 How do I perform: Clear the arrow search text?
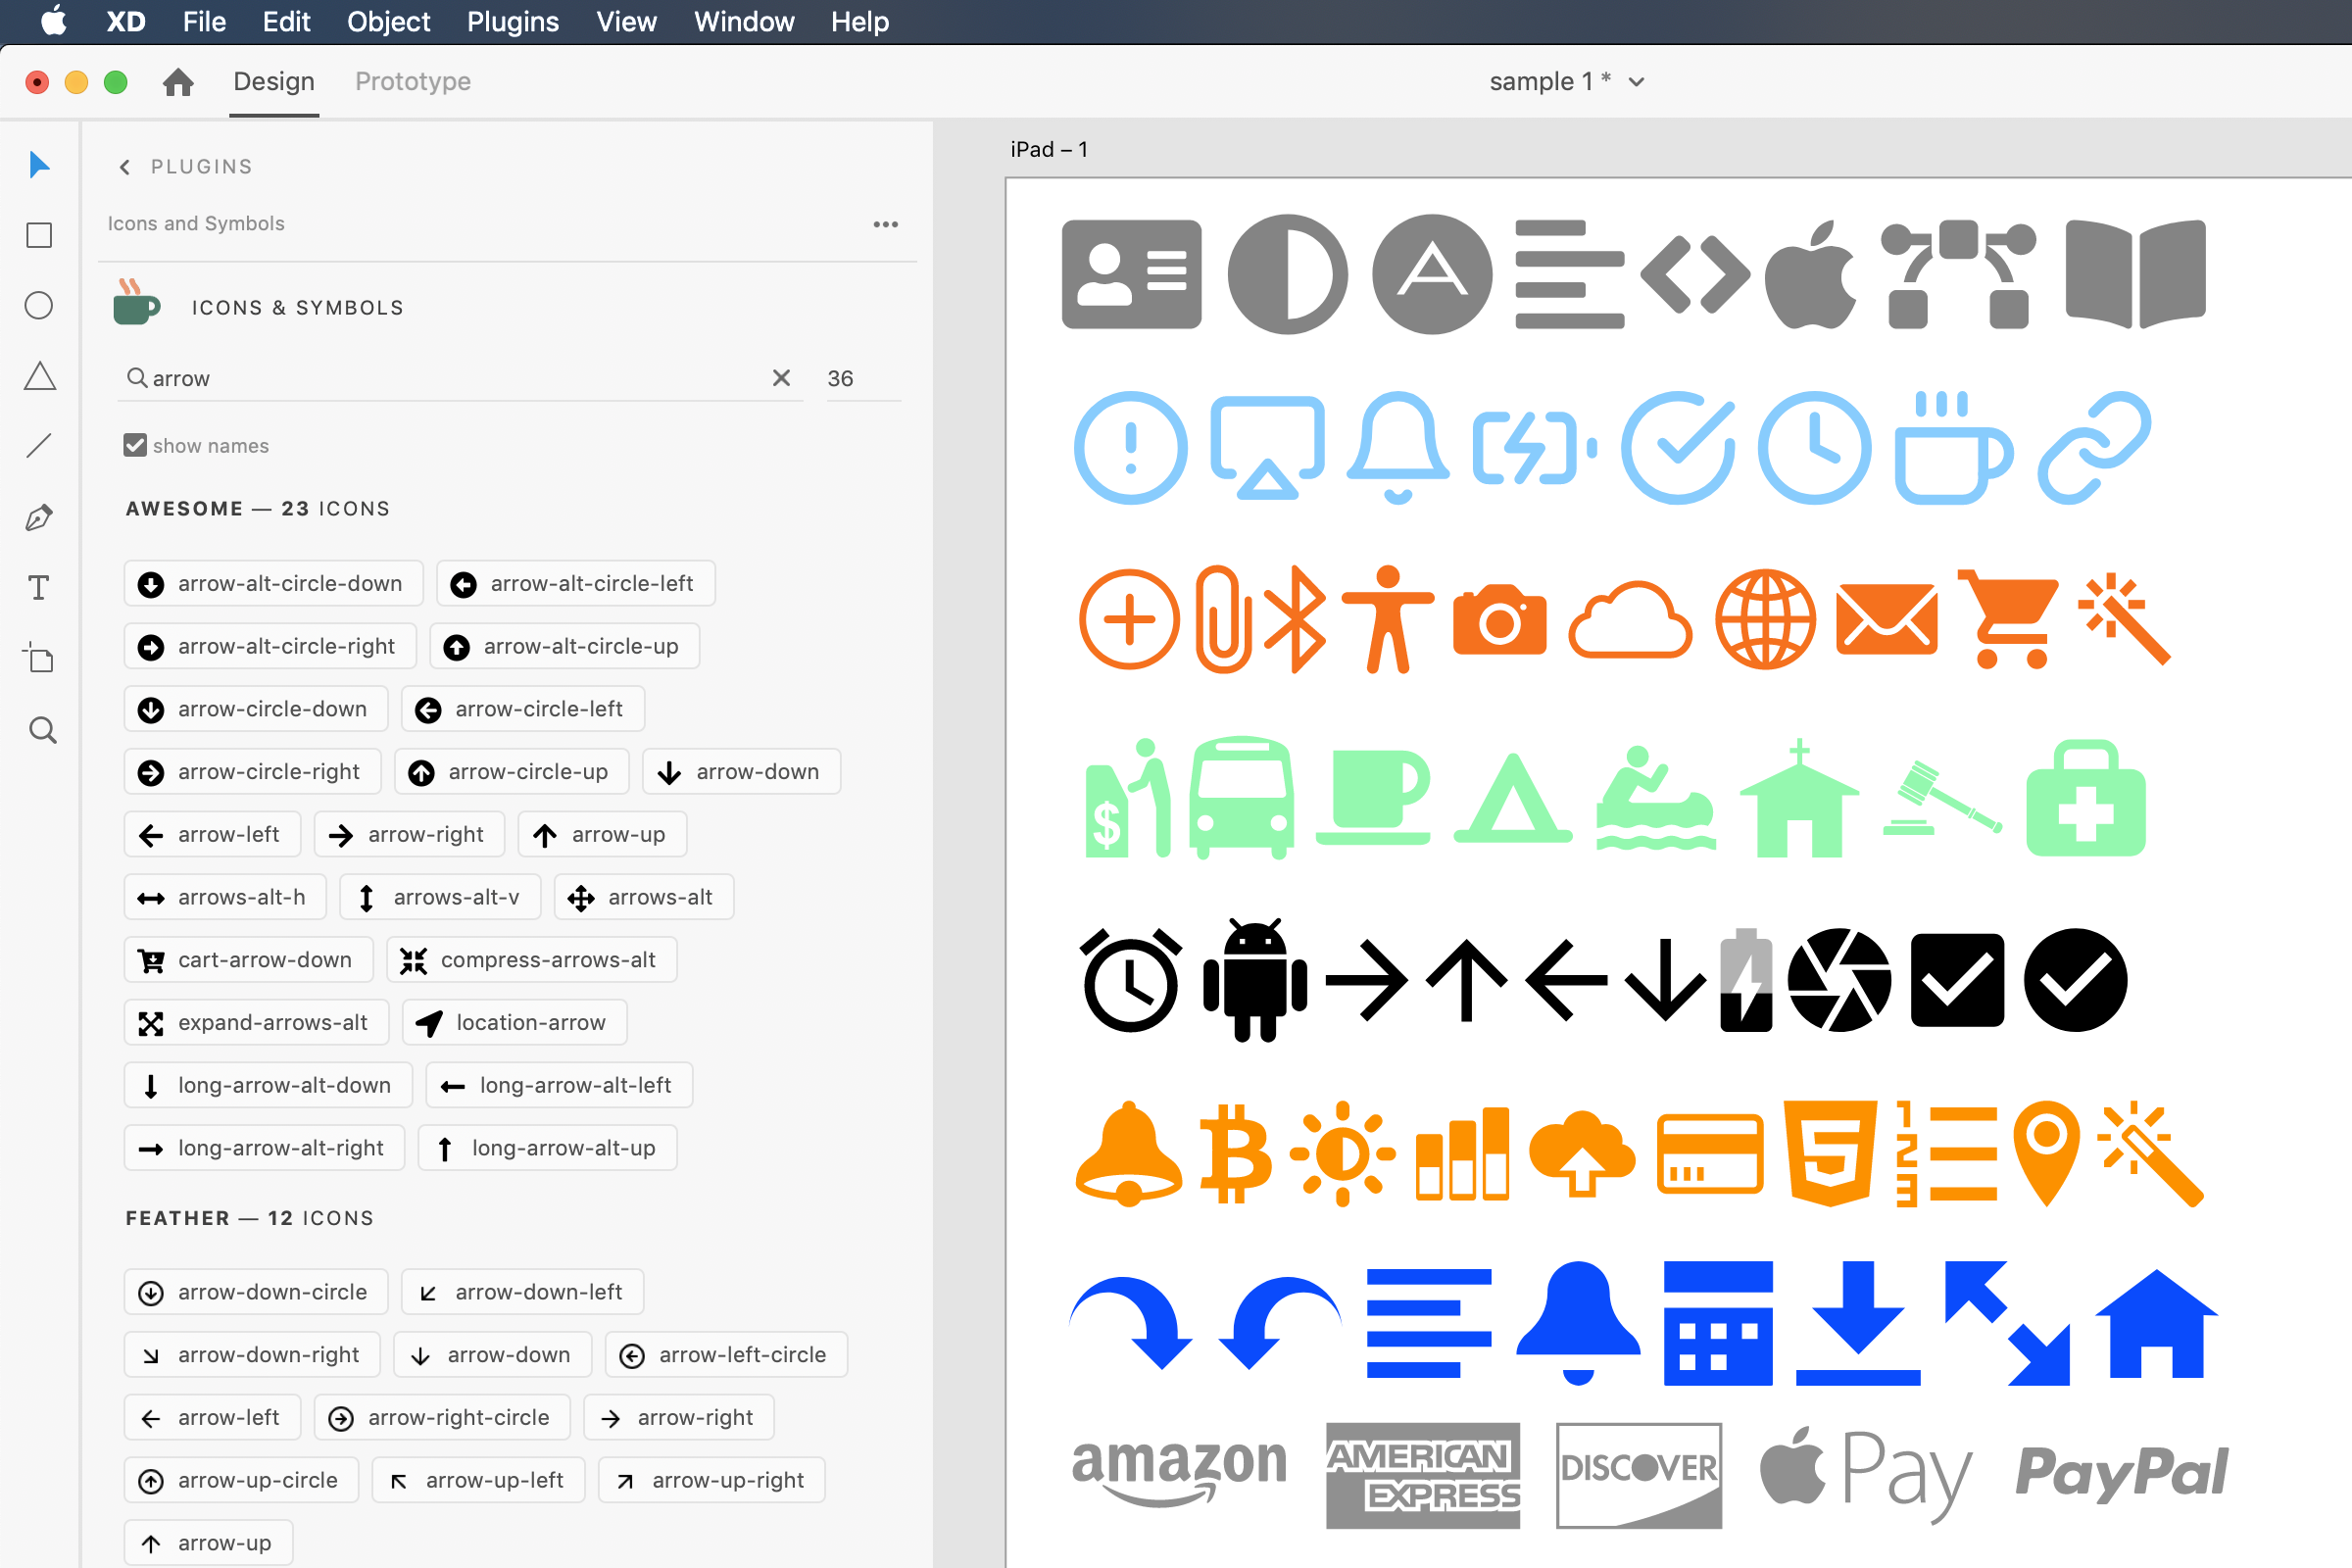pyautogui.click(x=781, y=377)
